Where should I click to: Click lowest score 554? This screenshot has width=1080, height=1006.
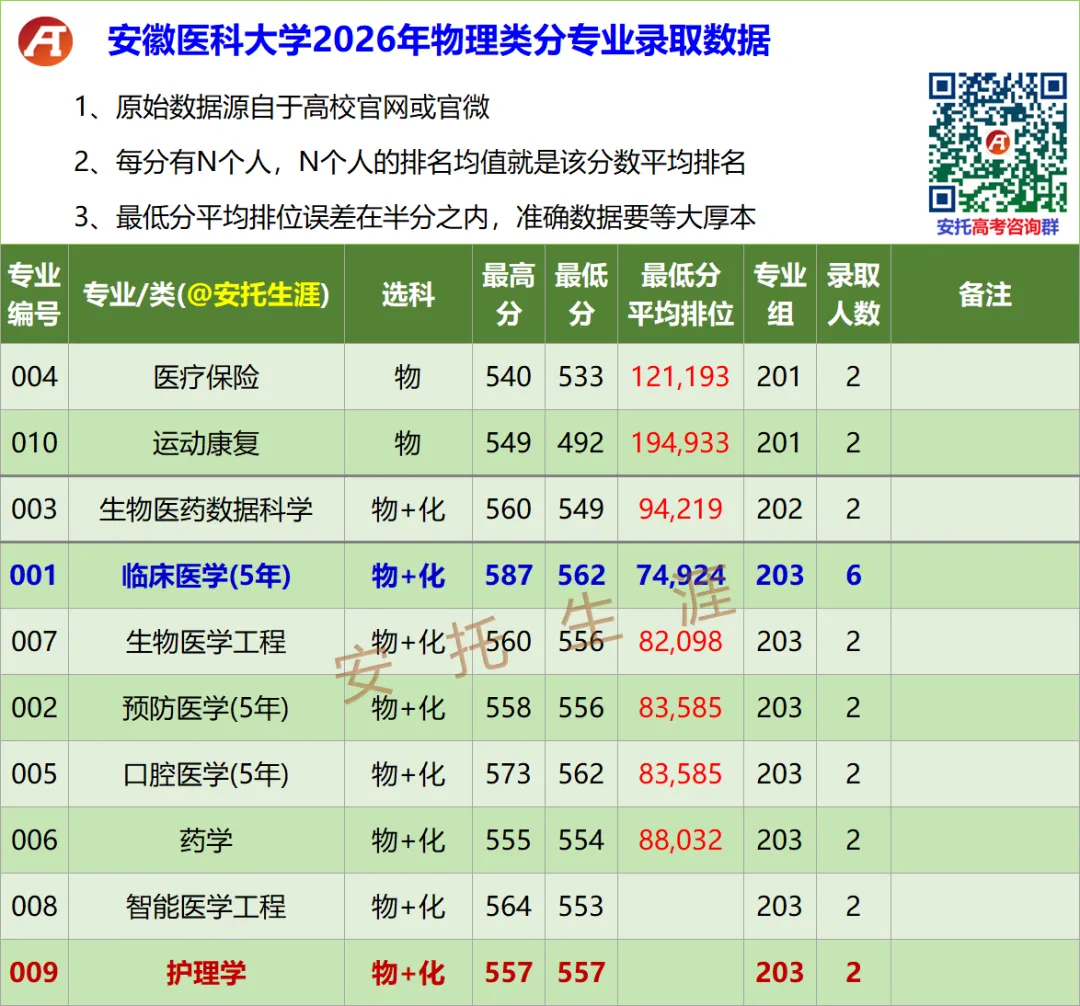(x=581, y=839)
